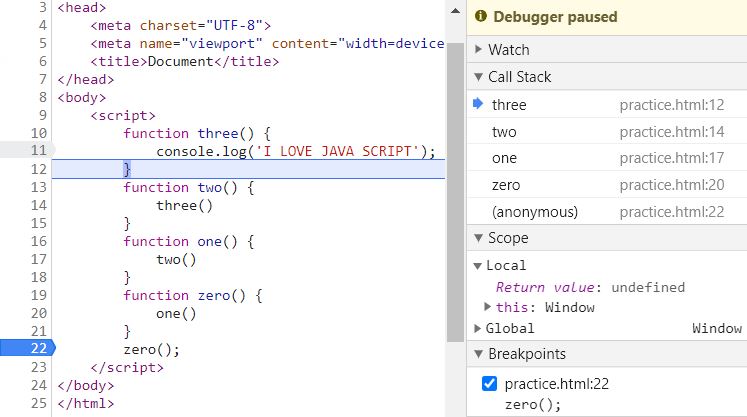Uncheck the practice.html:22 breakpoint
This screenshot has height=417, width=747.
tap(489, 384)
